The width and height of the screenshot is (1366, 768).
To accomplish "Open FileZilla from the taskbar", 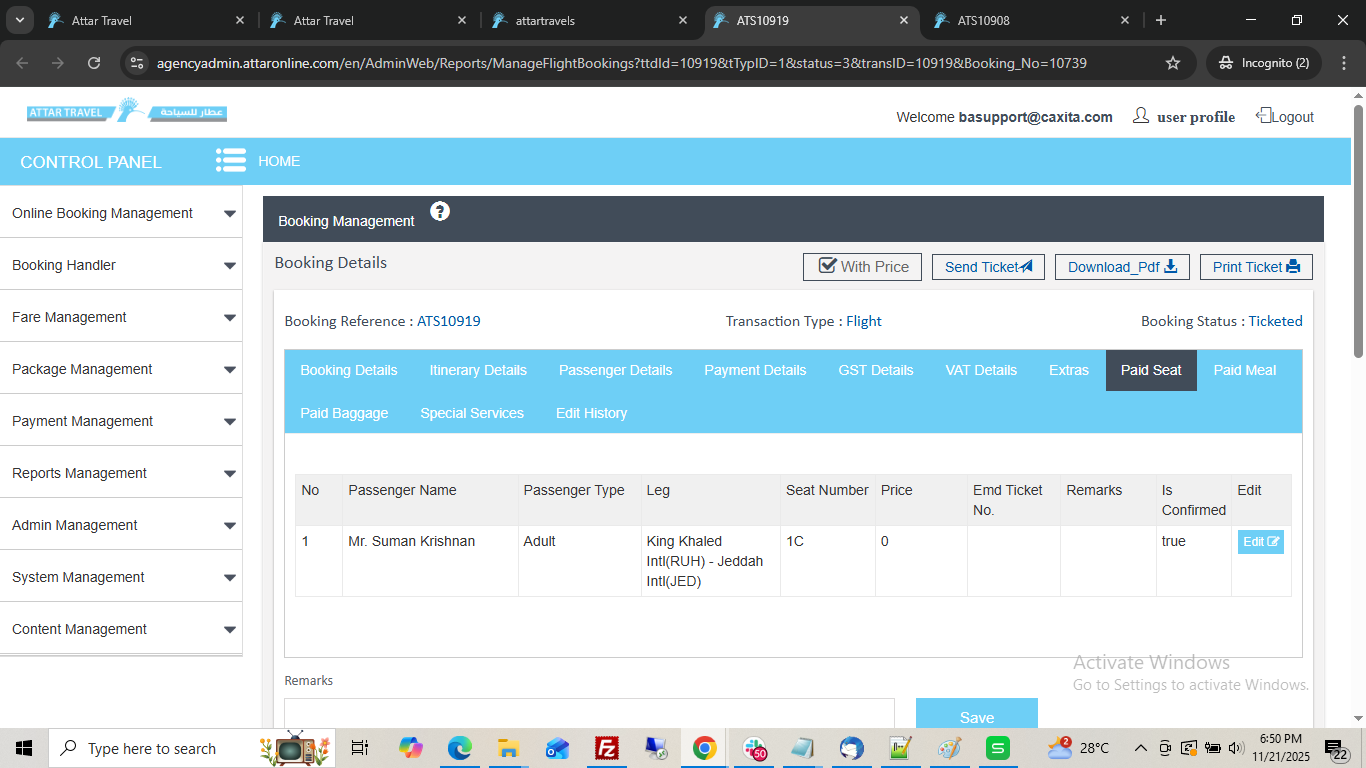I will coord(606,748).
